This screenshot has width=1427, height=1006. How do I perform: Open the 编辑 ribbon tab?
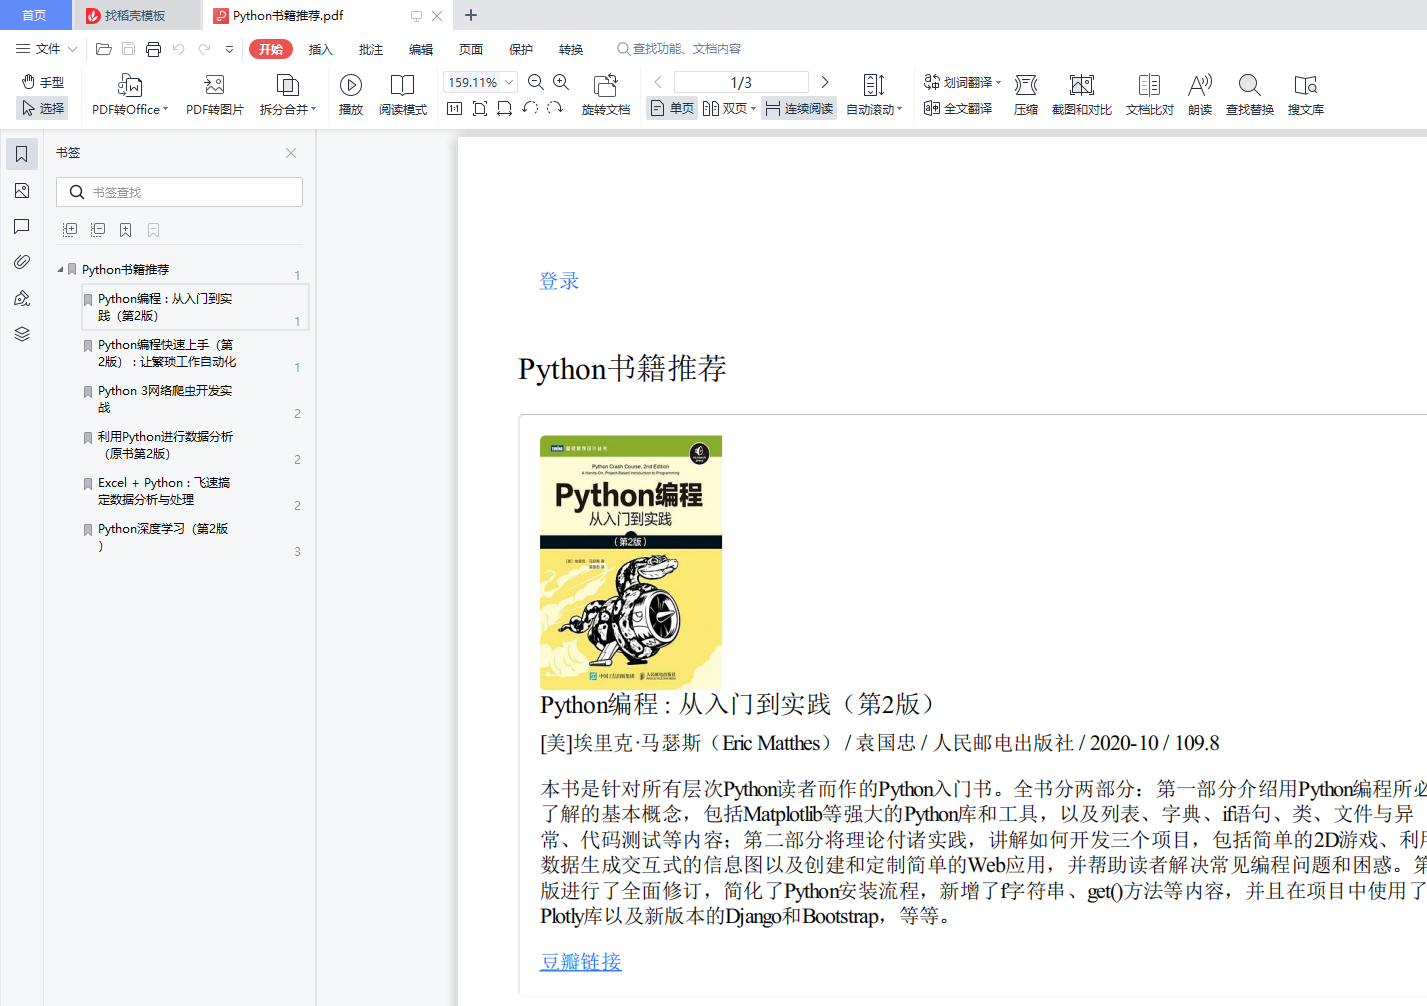(421, 49)
